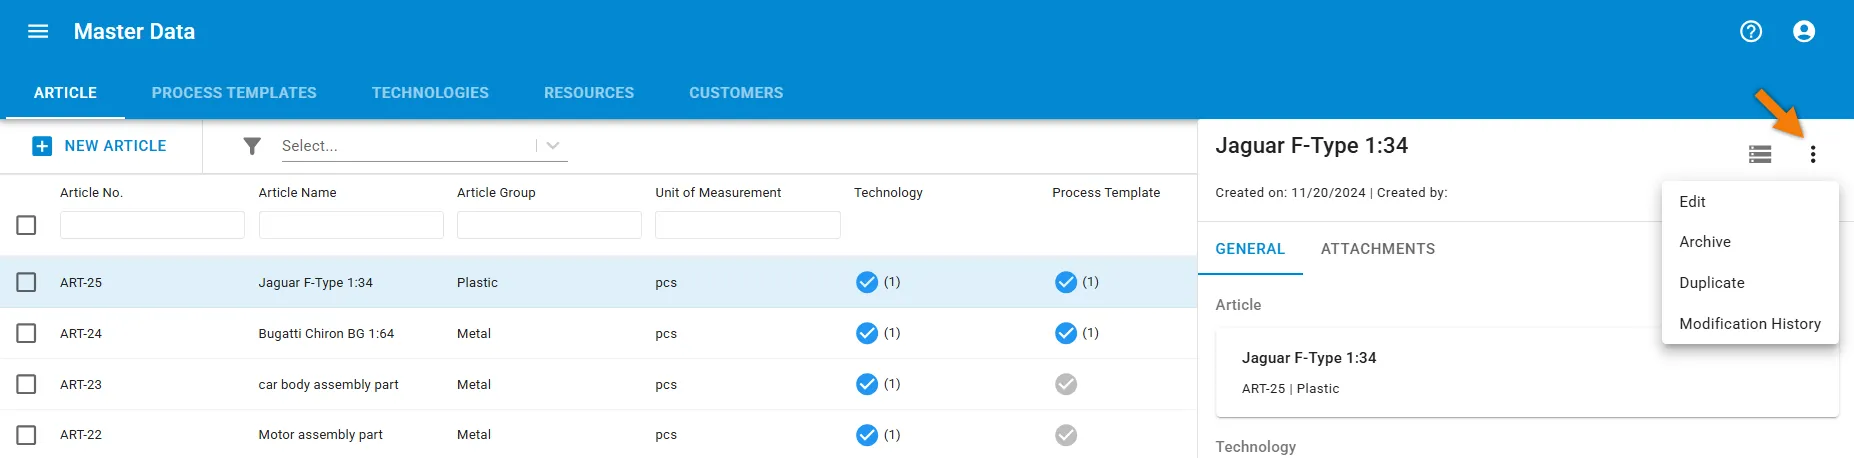Open the Select... filter combo box

(424, 146)
